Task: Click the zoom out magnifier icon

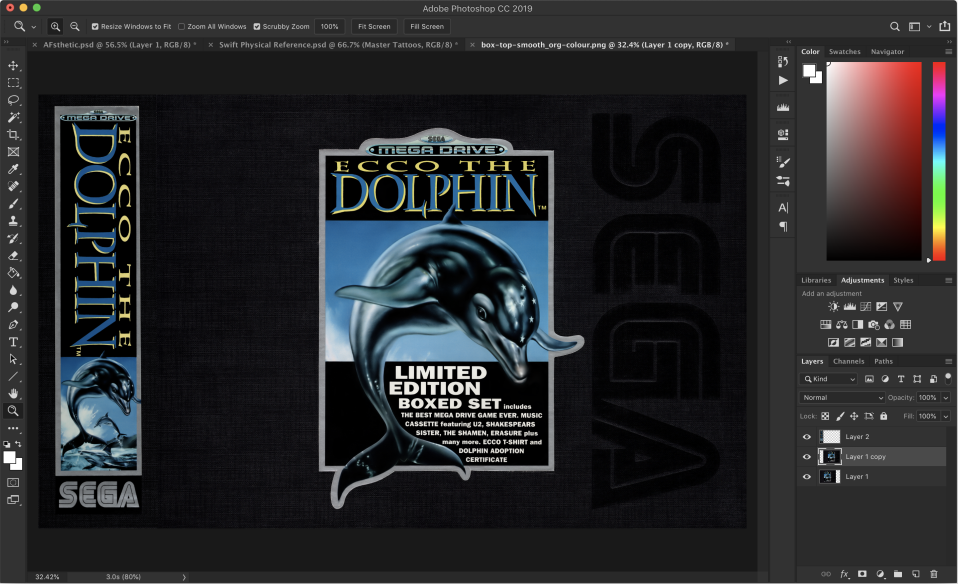Action: 74,26
